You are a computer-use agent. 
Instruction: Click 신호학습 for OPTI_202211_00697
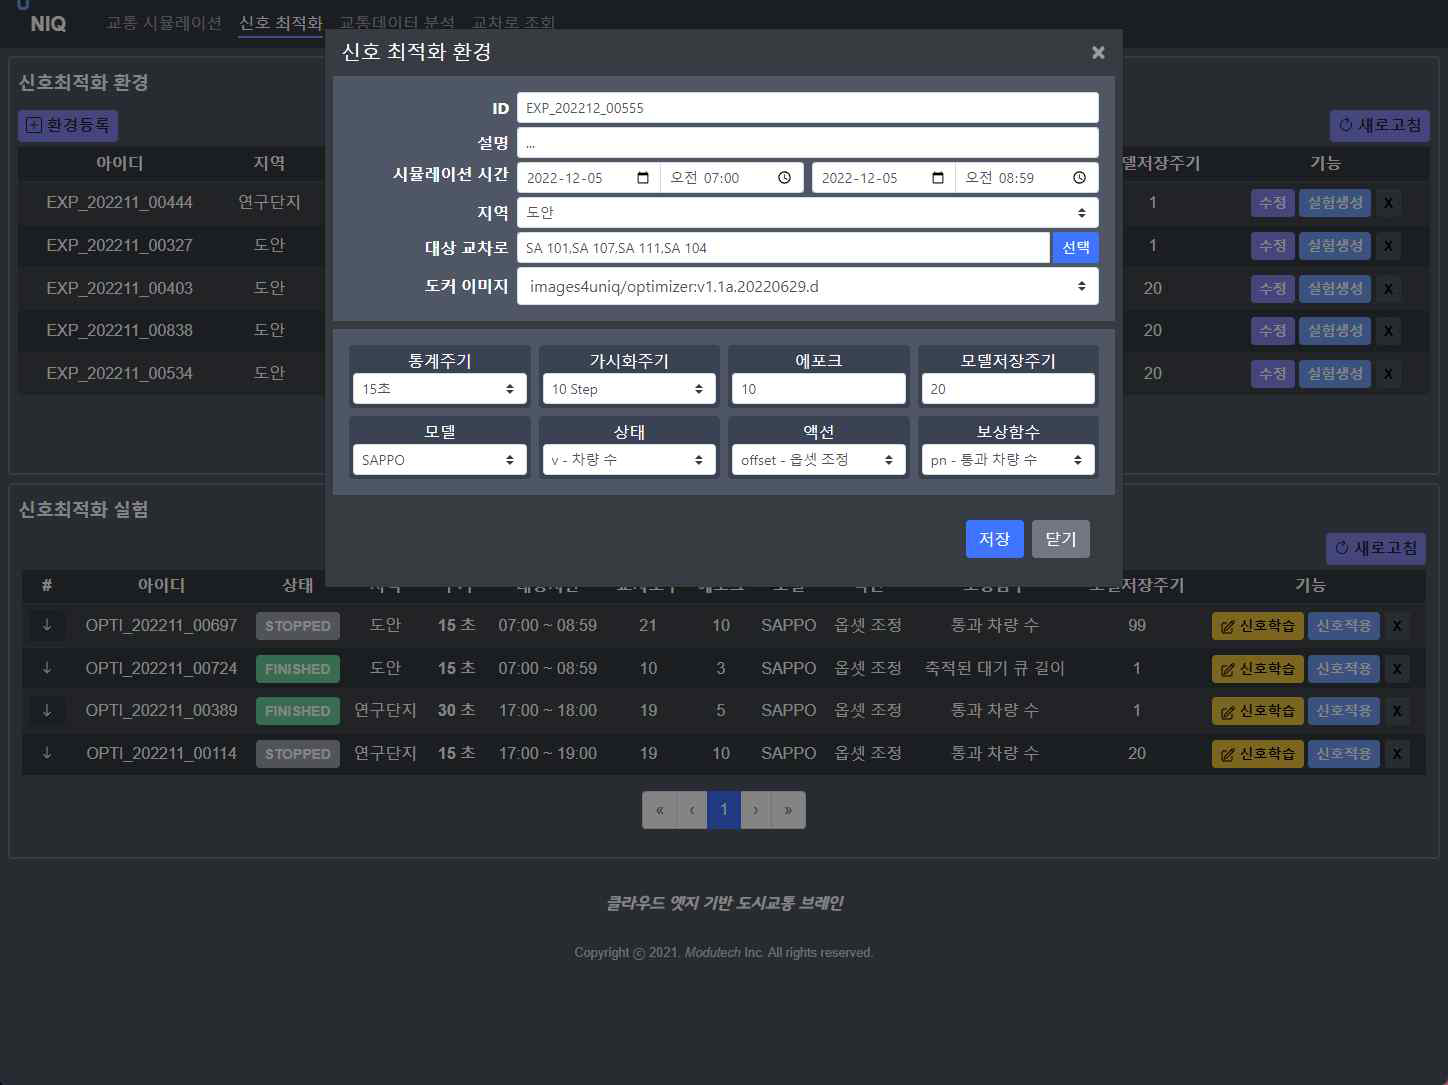1258,626
